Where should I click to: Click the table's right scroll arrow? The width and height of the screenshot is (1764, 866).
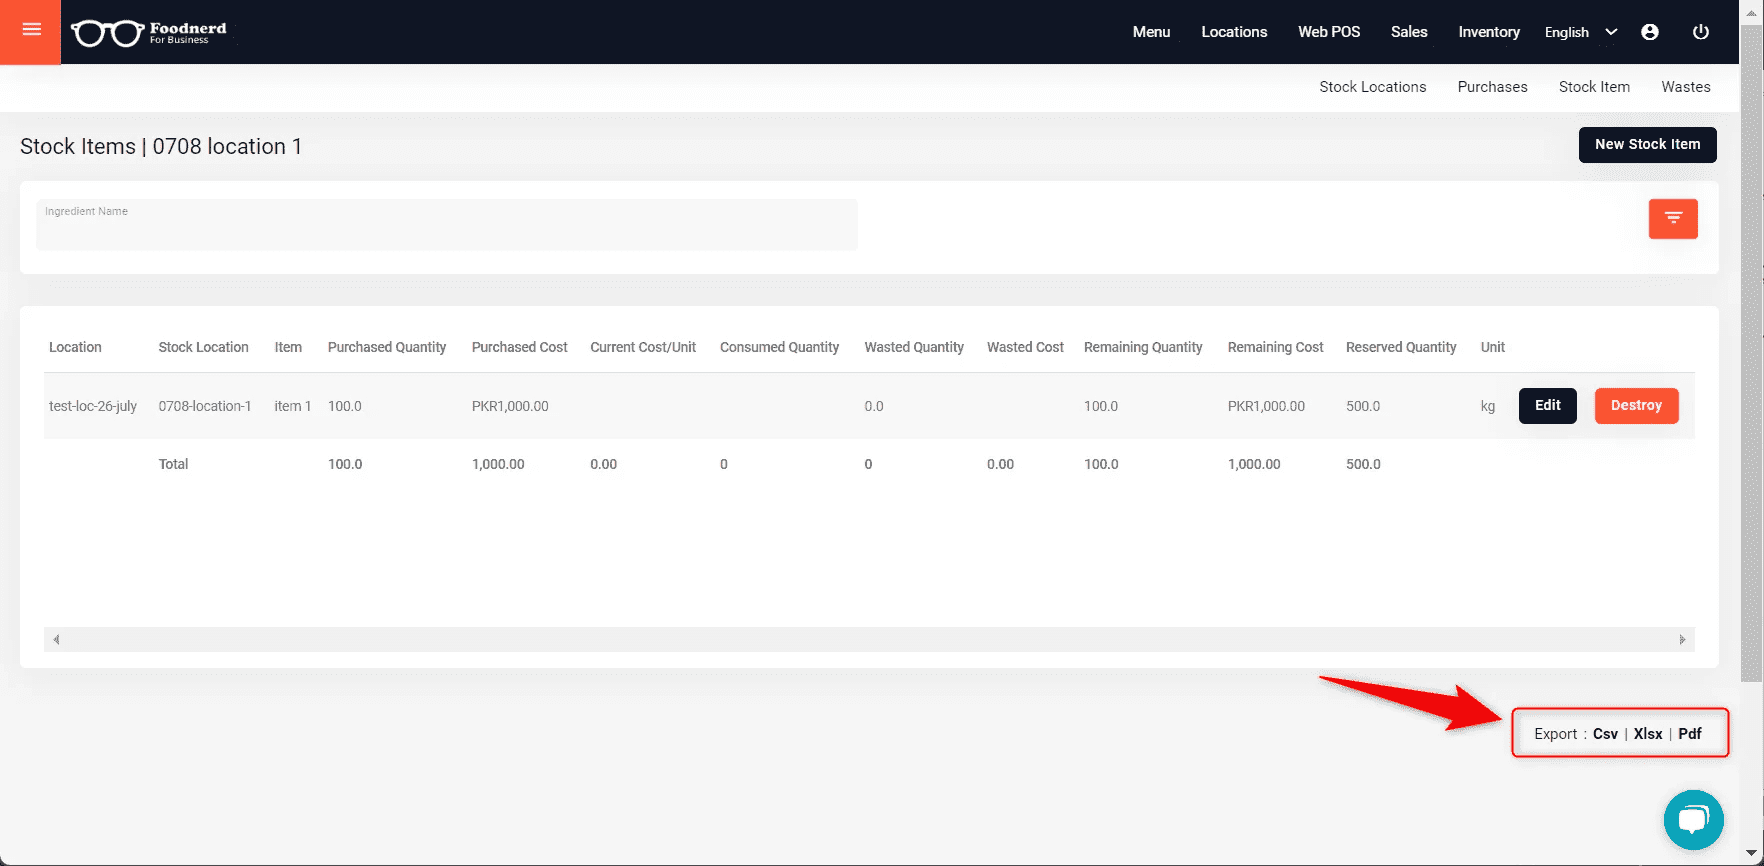pyautogui.click(x=1682, y=639)
